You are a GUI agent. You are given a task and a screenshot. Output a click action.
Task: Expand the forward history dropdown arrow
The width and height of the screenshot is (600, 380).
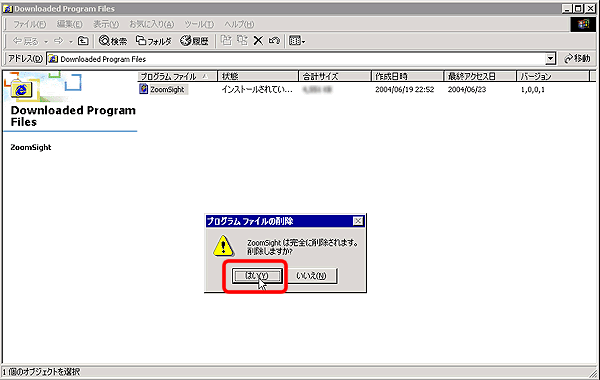70,41
